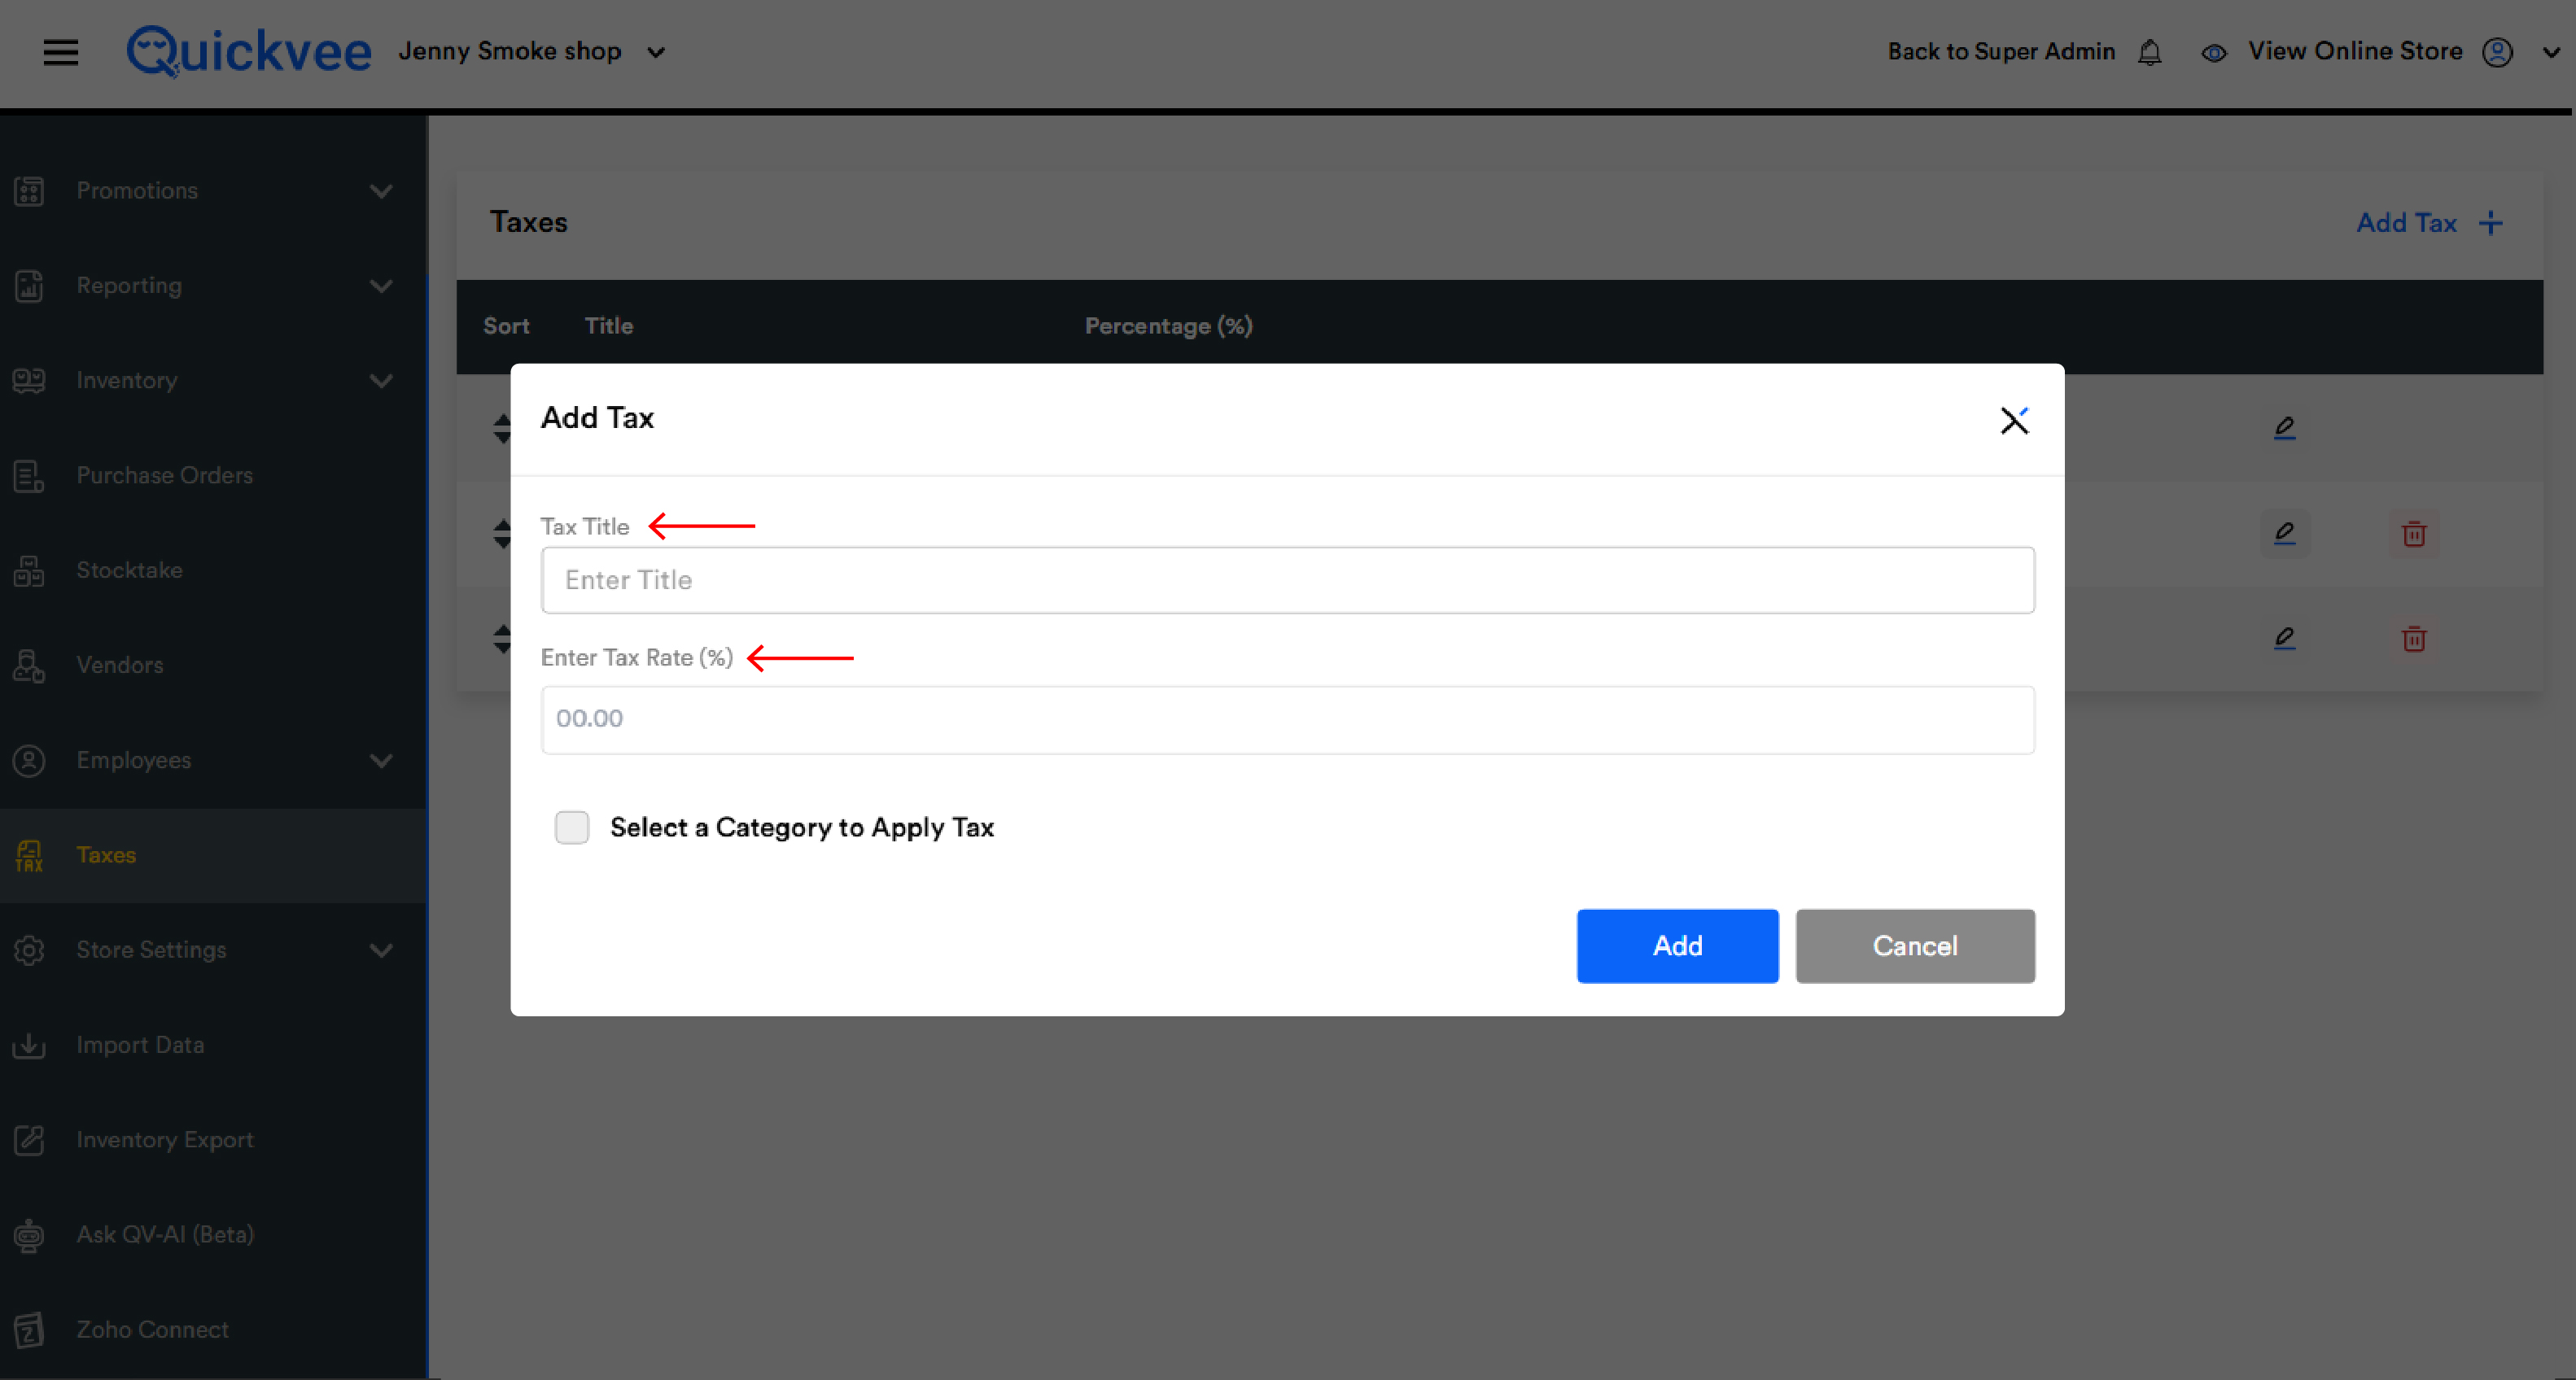Click the pencil edit icon in first tax row
Image resolution: width=2576 pixels, height=1380 pixels.
pyautogui.click(x=2284, y=428)
